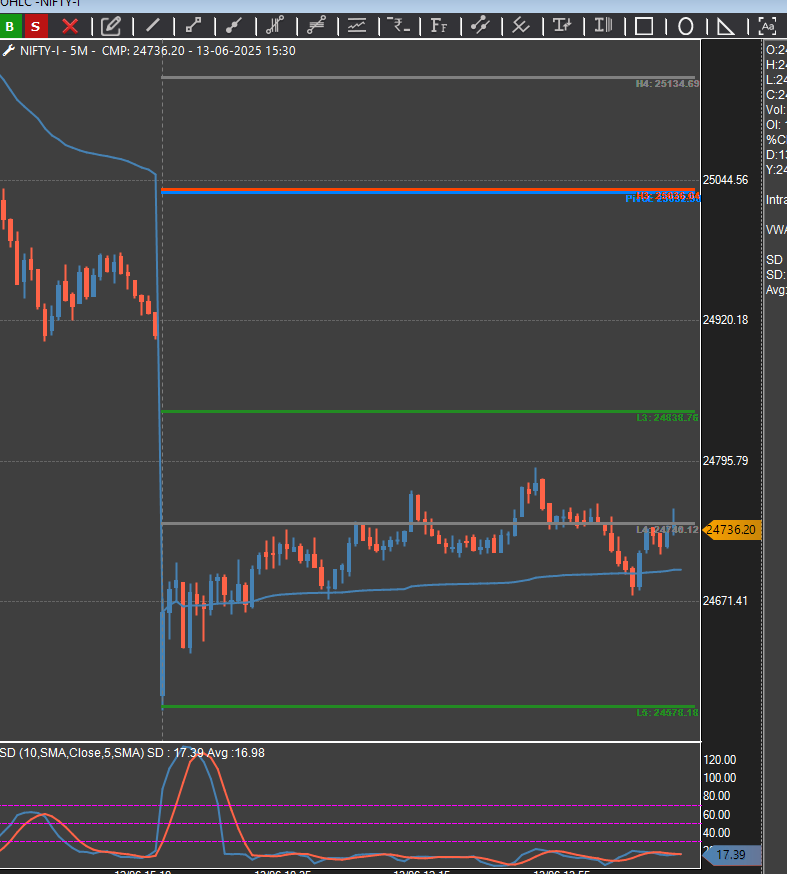Click the L3: 24838.76 level label
The image size is (787, 874).
coord(667,417)
